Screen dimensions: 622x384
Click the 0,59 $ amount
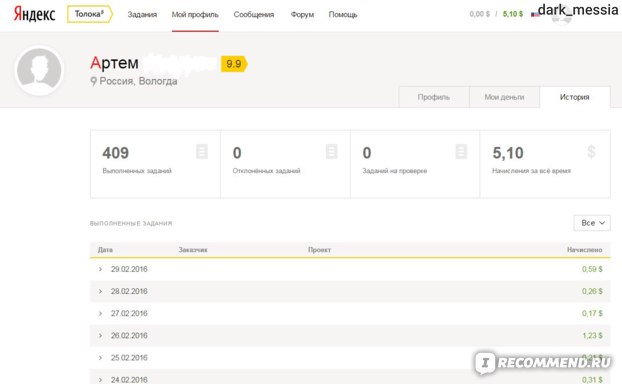(x=592, y=269)
